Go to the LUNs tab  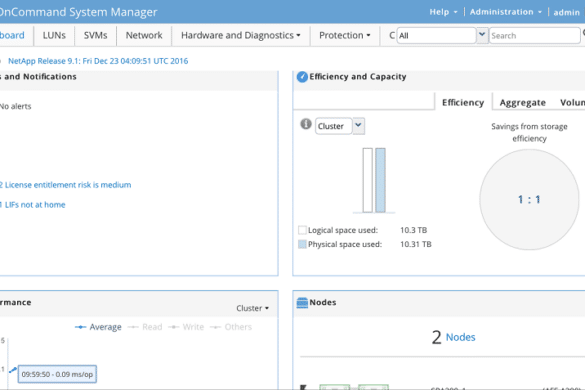point(54,35)
